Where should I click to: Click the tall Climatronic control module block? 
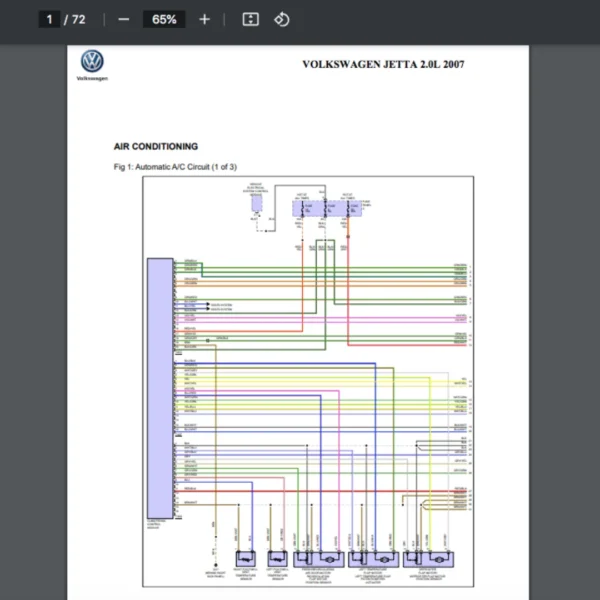point(159,384)
